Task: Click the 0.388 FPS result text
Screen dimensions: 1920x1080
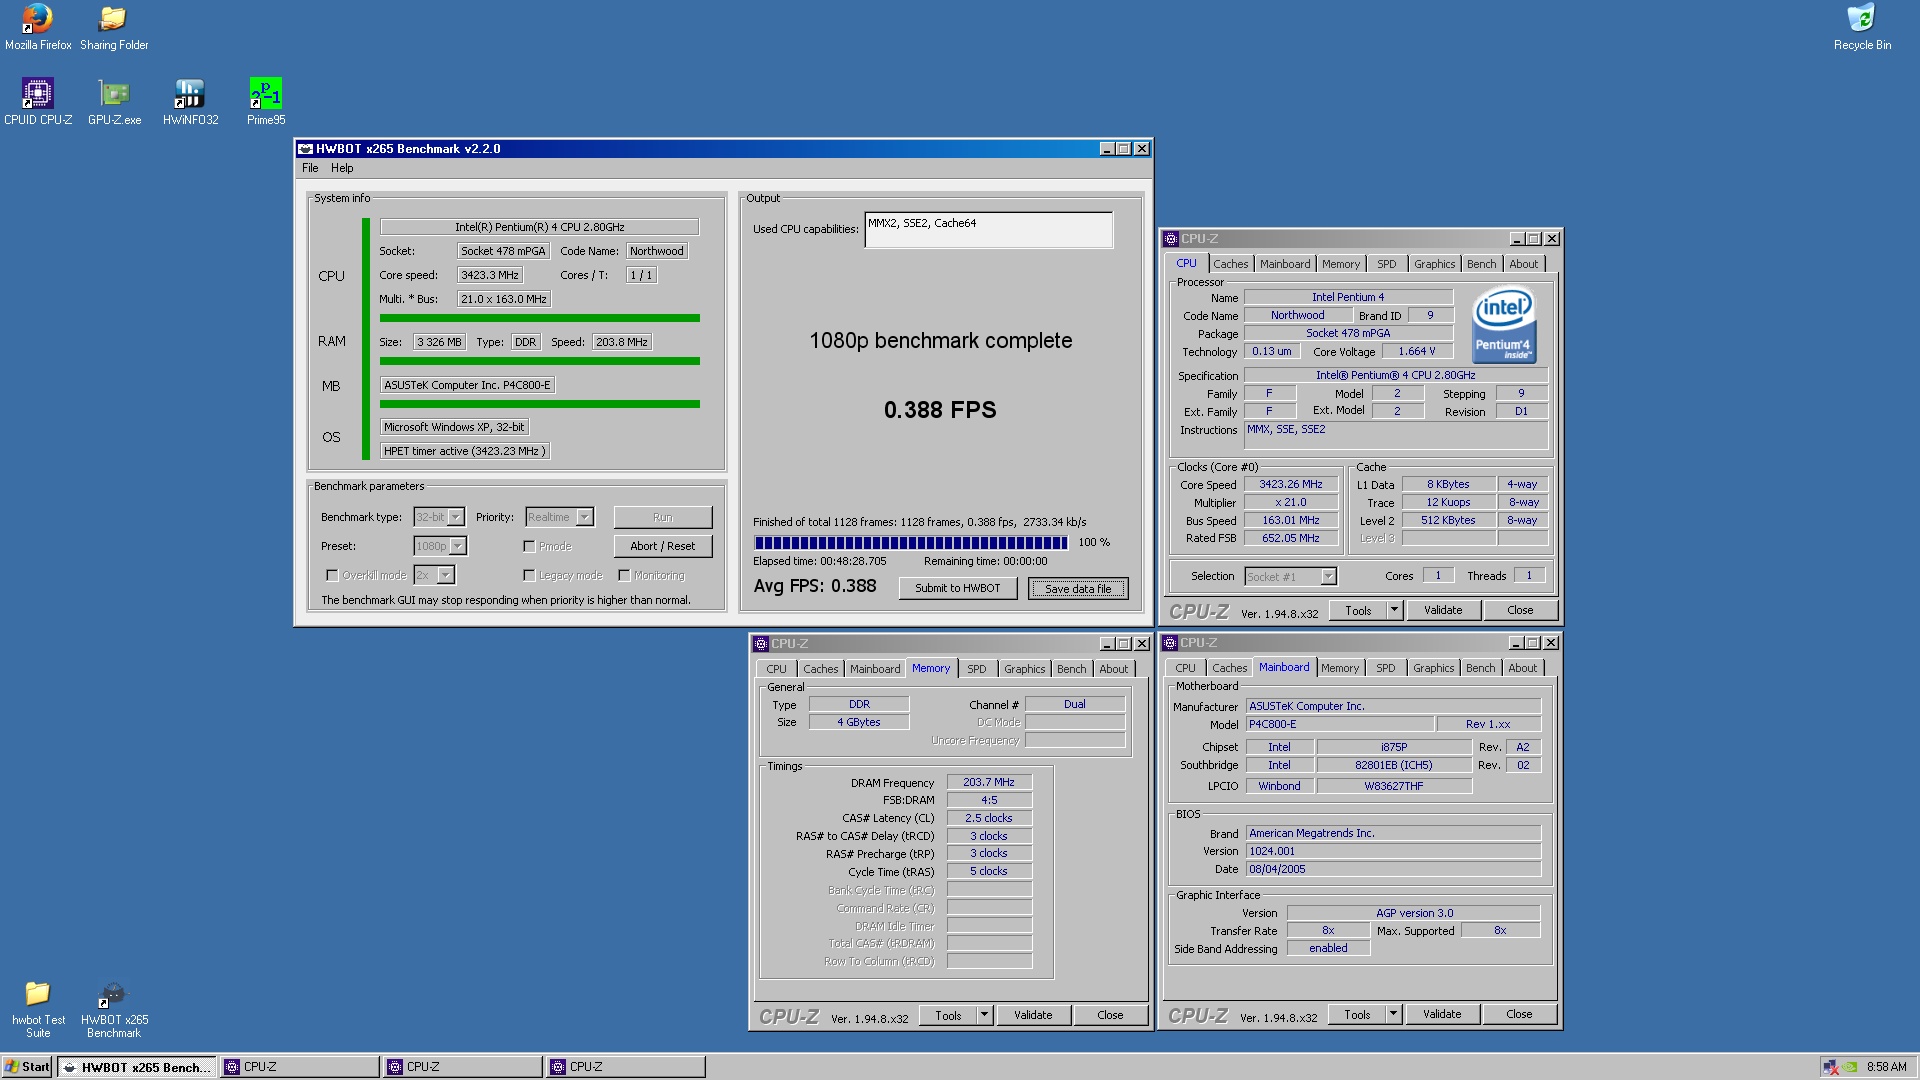Action: [940, 410]
